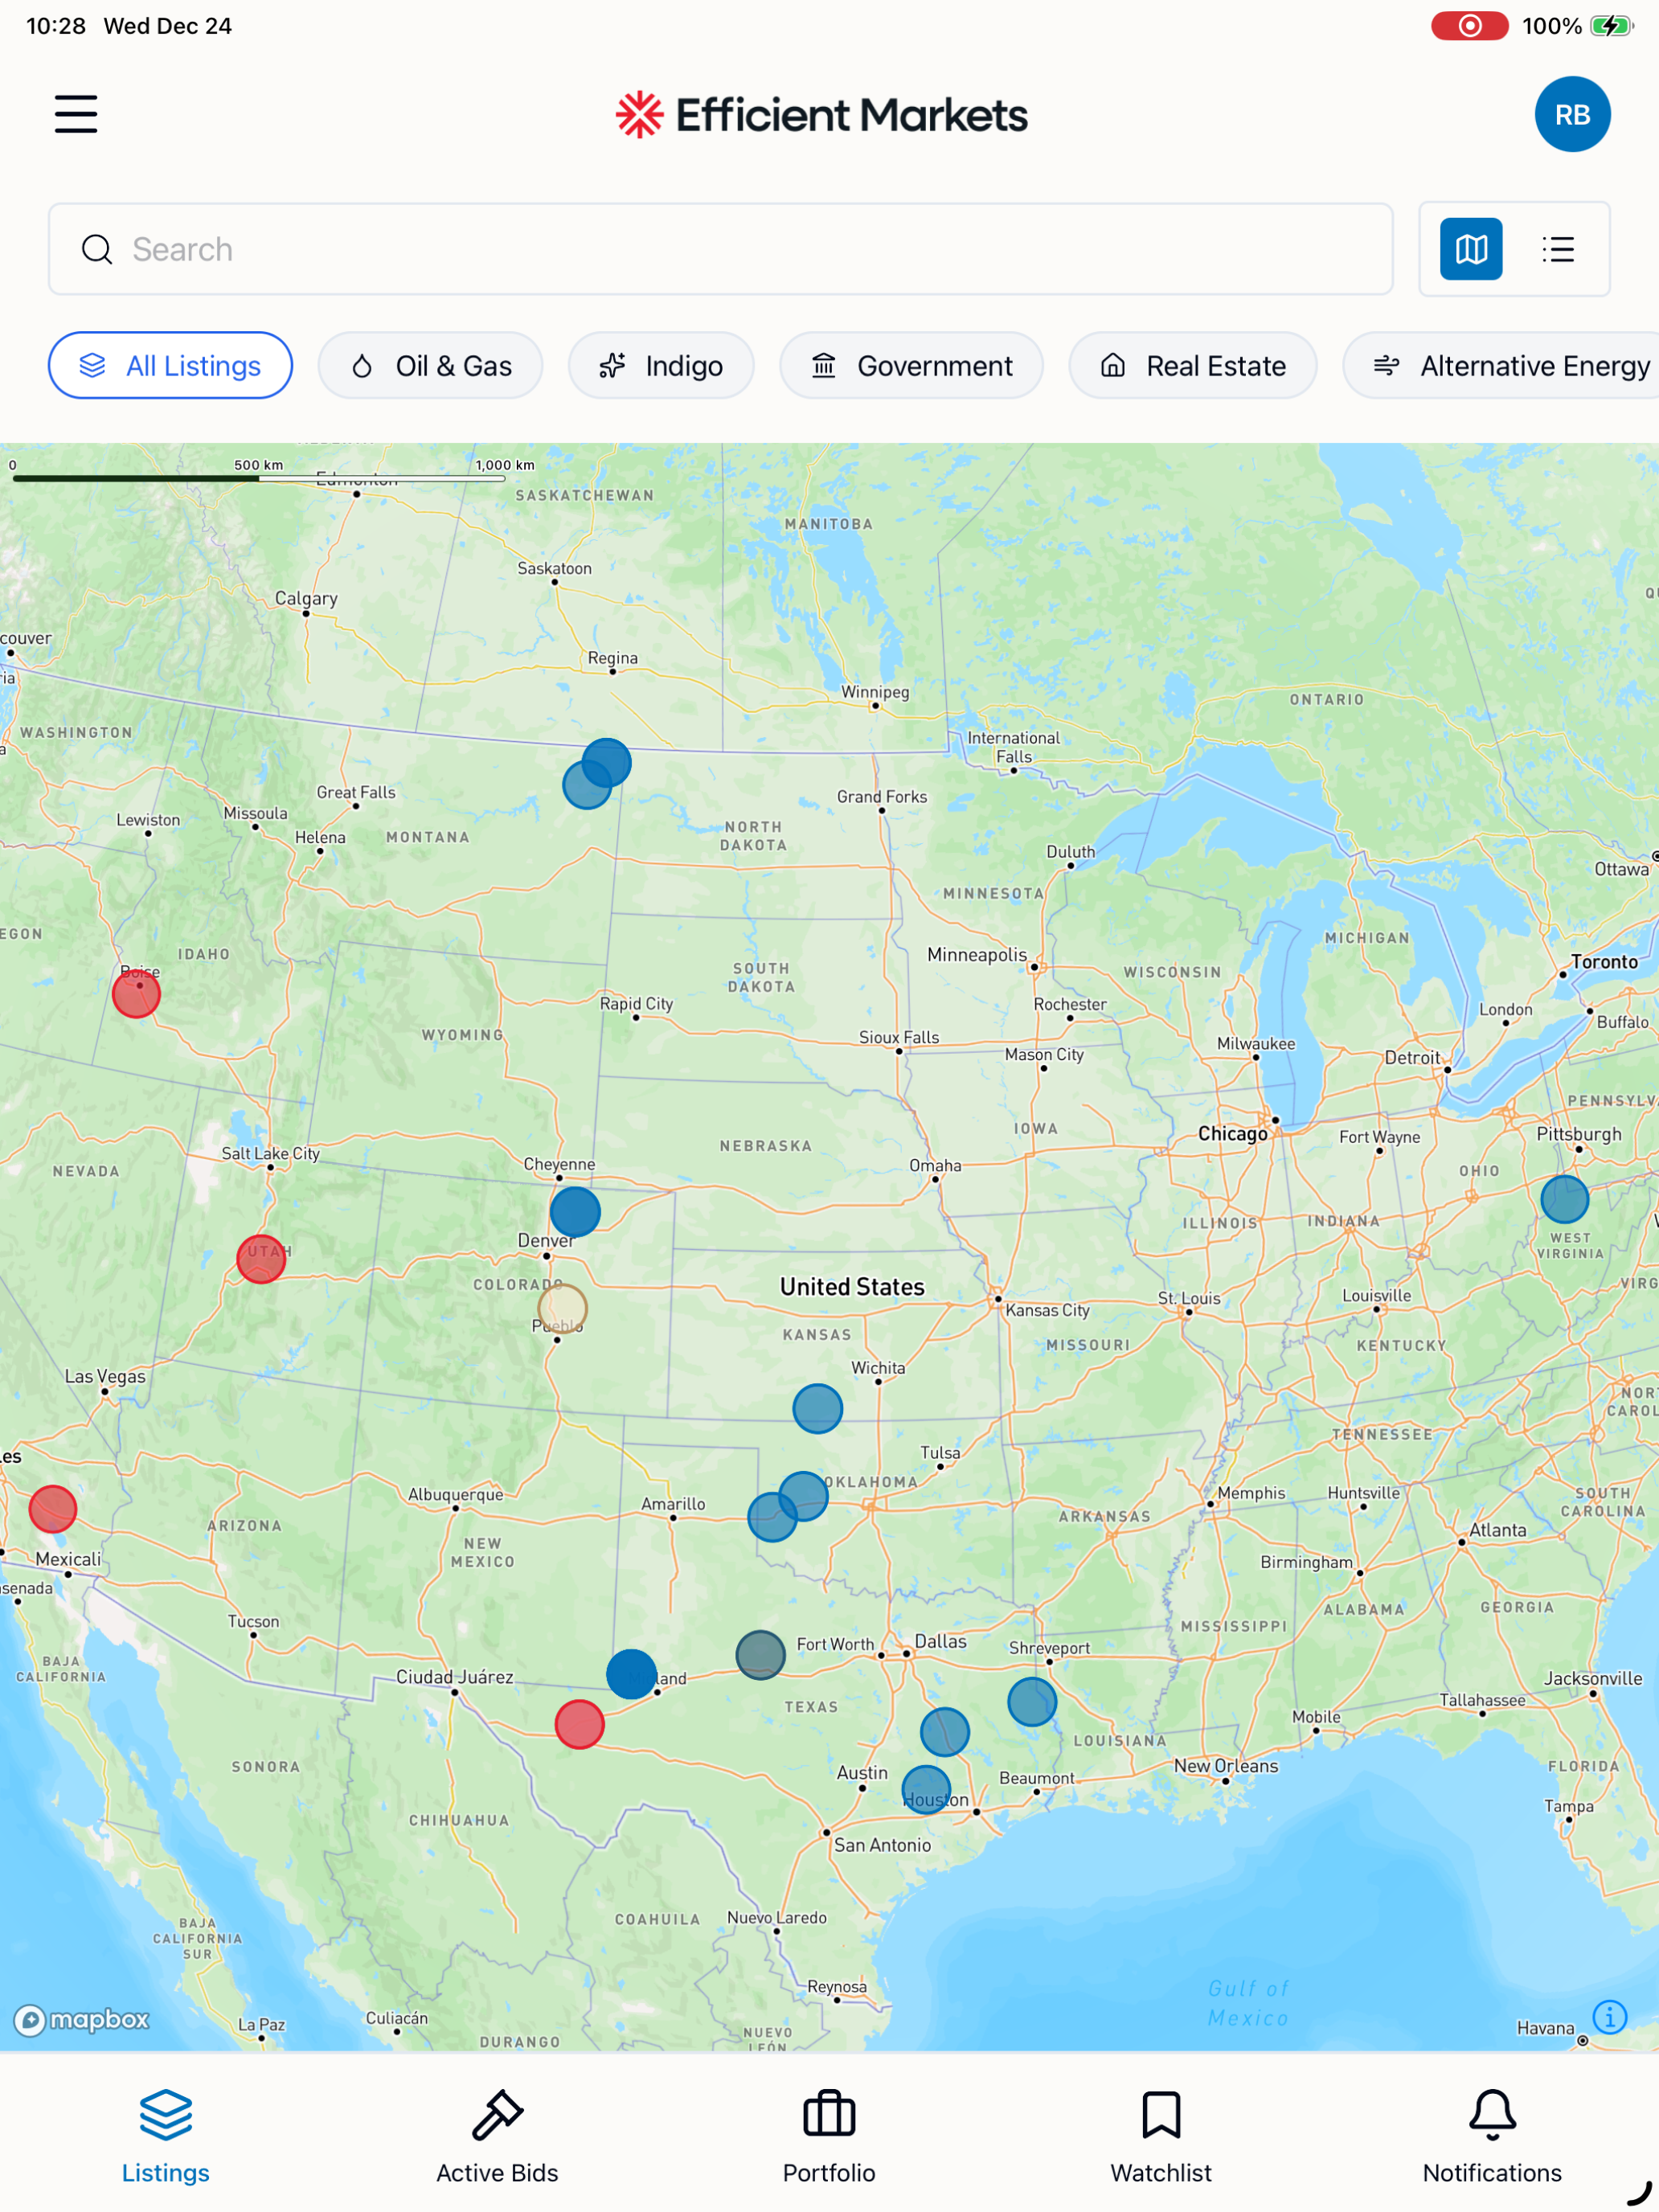Show map attribution info

[x=1610, y=2016]
